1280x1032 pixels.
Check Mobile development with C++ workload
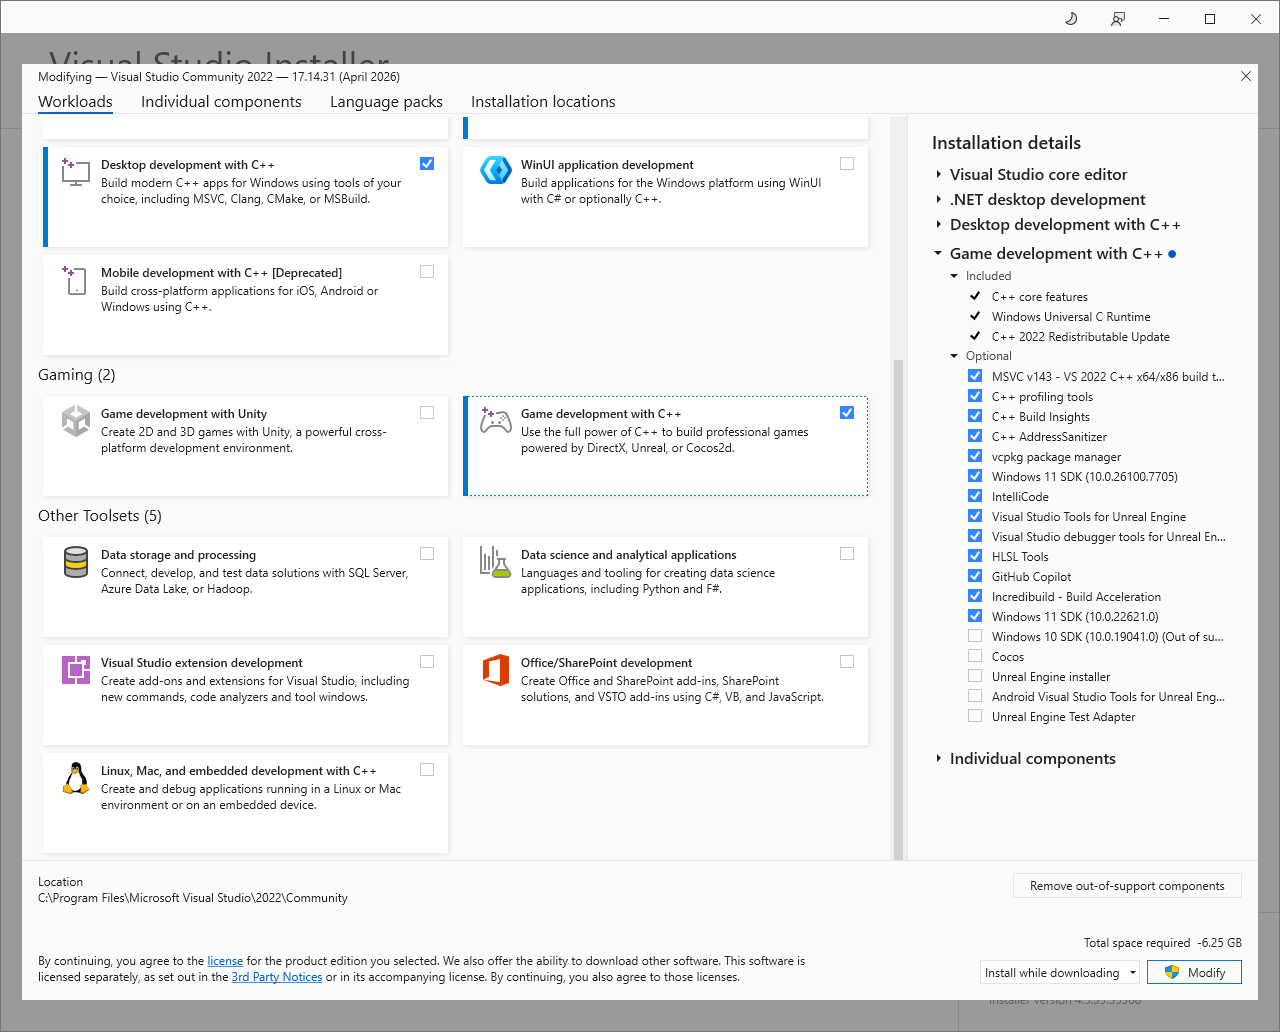(427, 272)
